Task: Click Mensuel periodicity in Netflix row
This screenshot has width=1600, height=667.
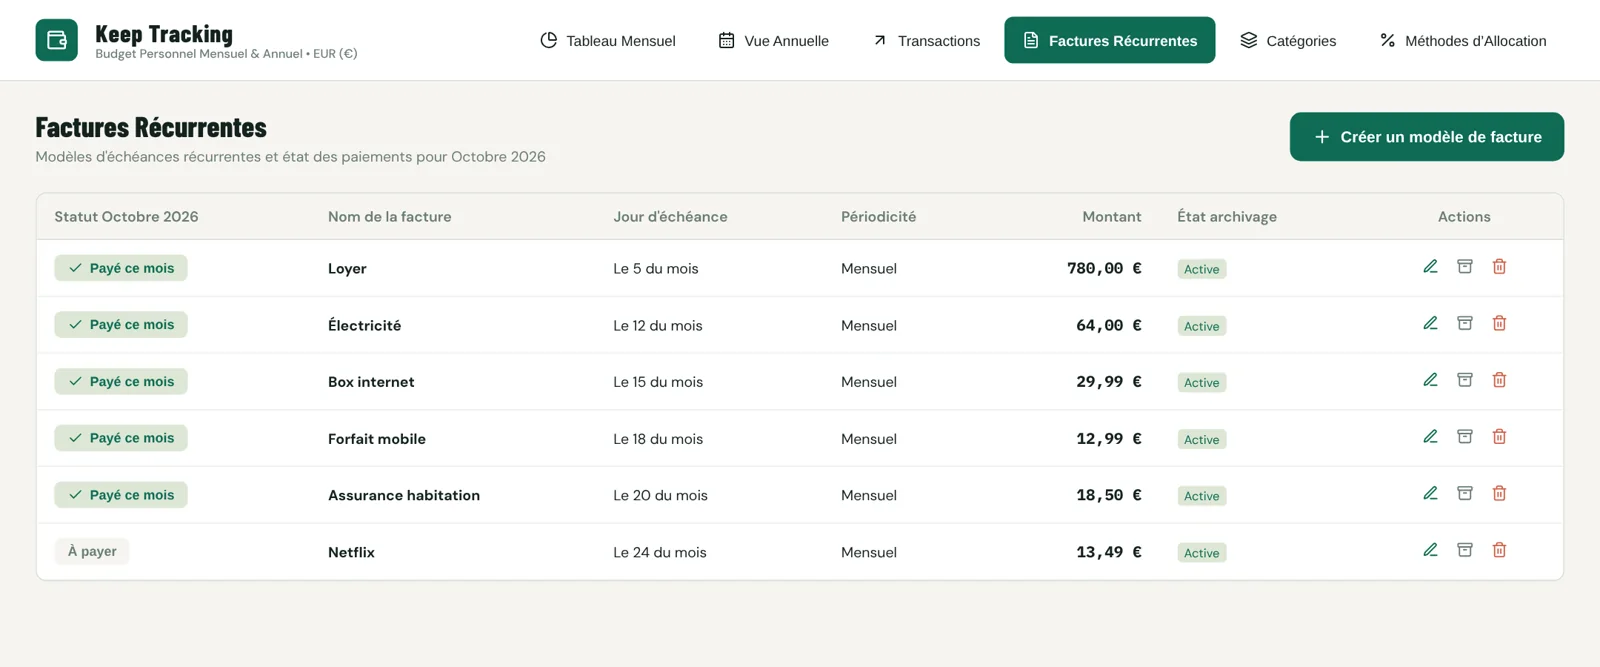Action: pos(869,552)
